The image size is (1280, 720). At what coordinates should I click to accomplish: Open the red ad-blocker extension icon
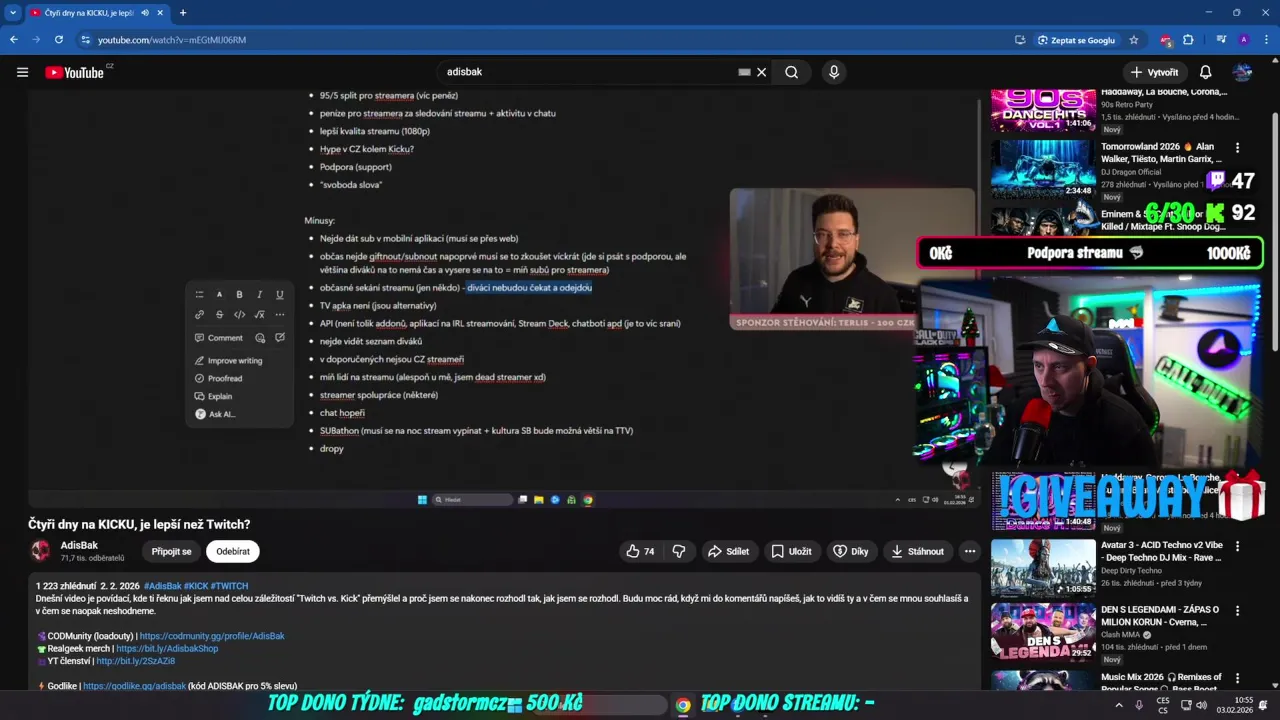[x=1166, y=40]
